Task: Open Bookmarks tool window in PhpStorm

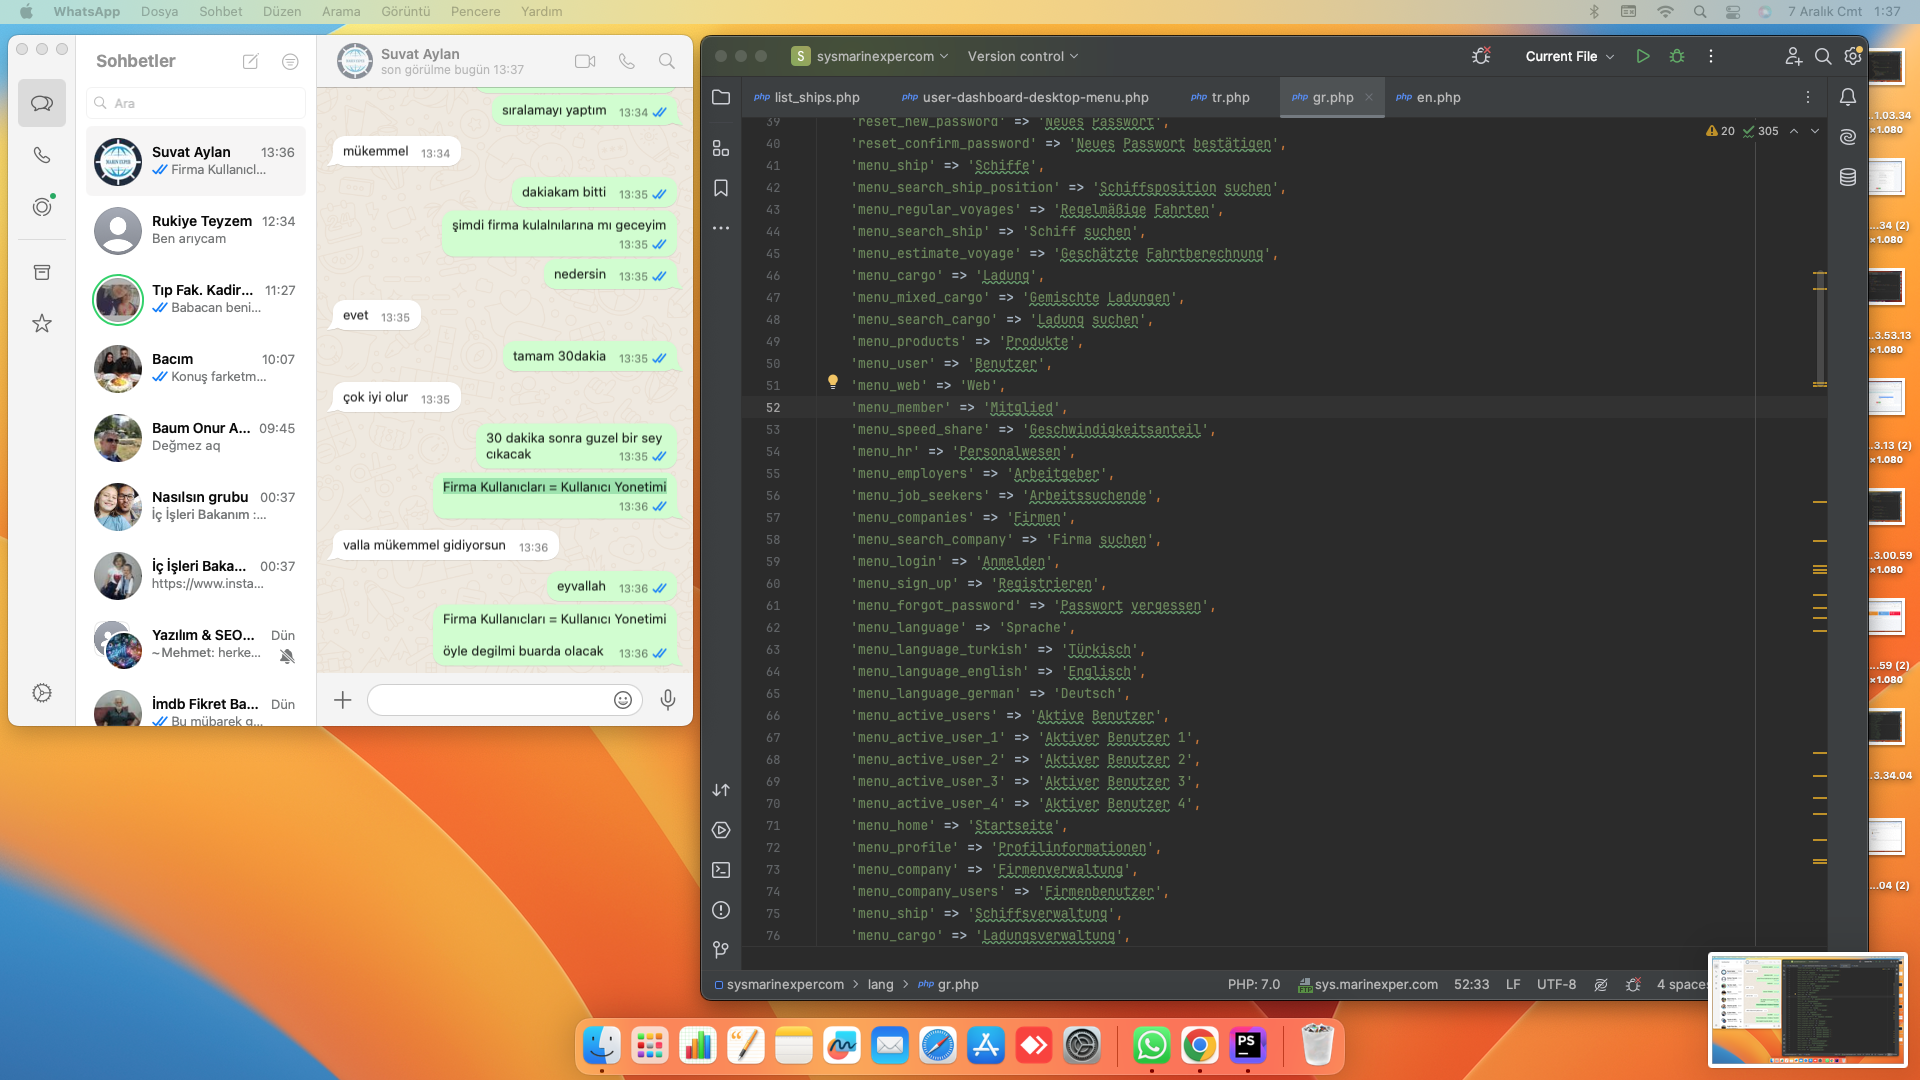Action: [x=721, y=188]
